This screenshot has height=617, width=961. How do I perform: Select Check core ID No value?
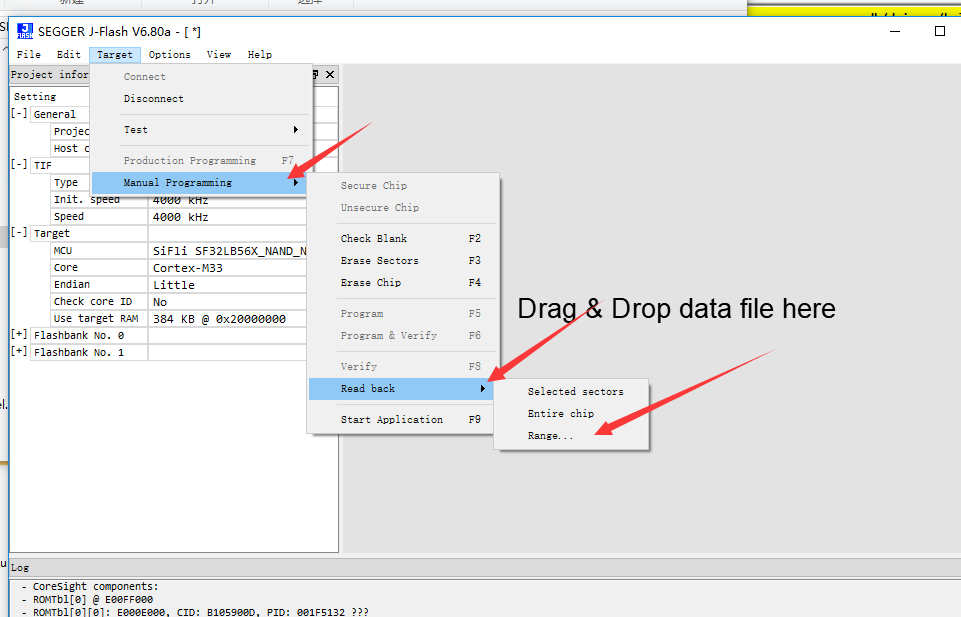[x=227, y=302]
